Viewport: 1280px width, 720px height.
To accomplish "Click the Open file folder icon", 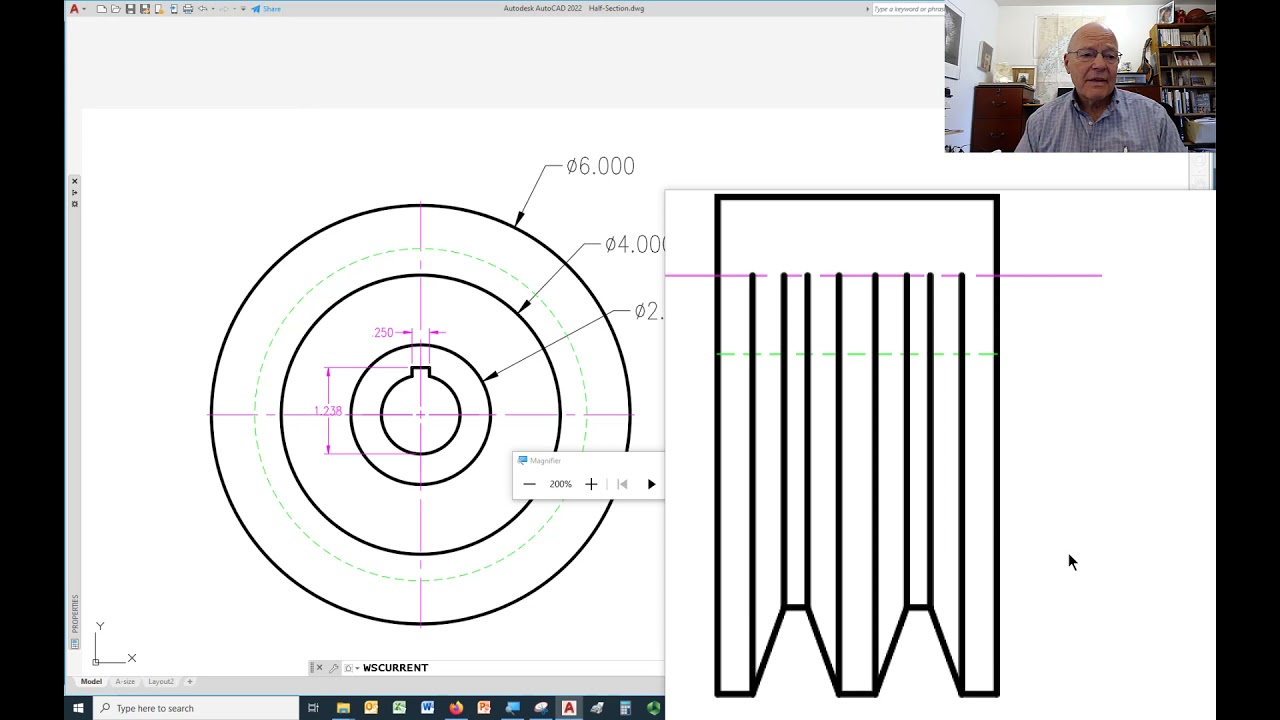I will coord(116,9).
